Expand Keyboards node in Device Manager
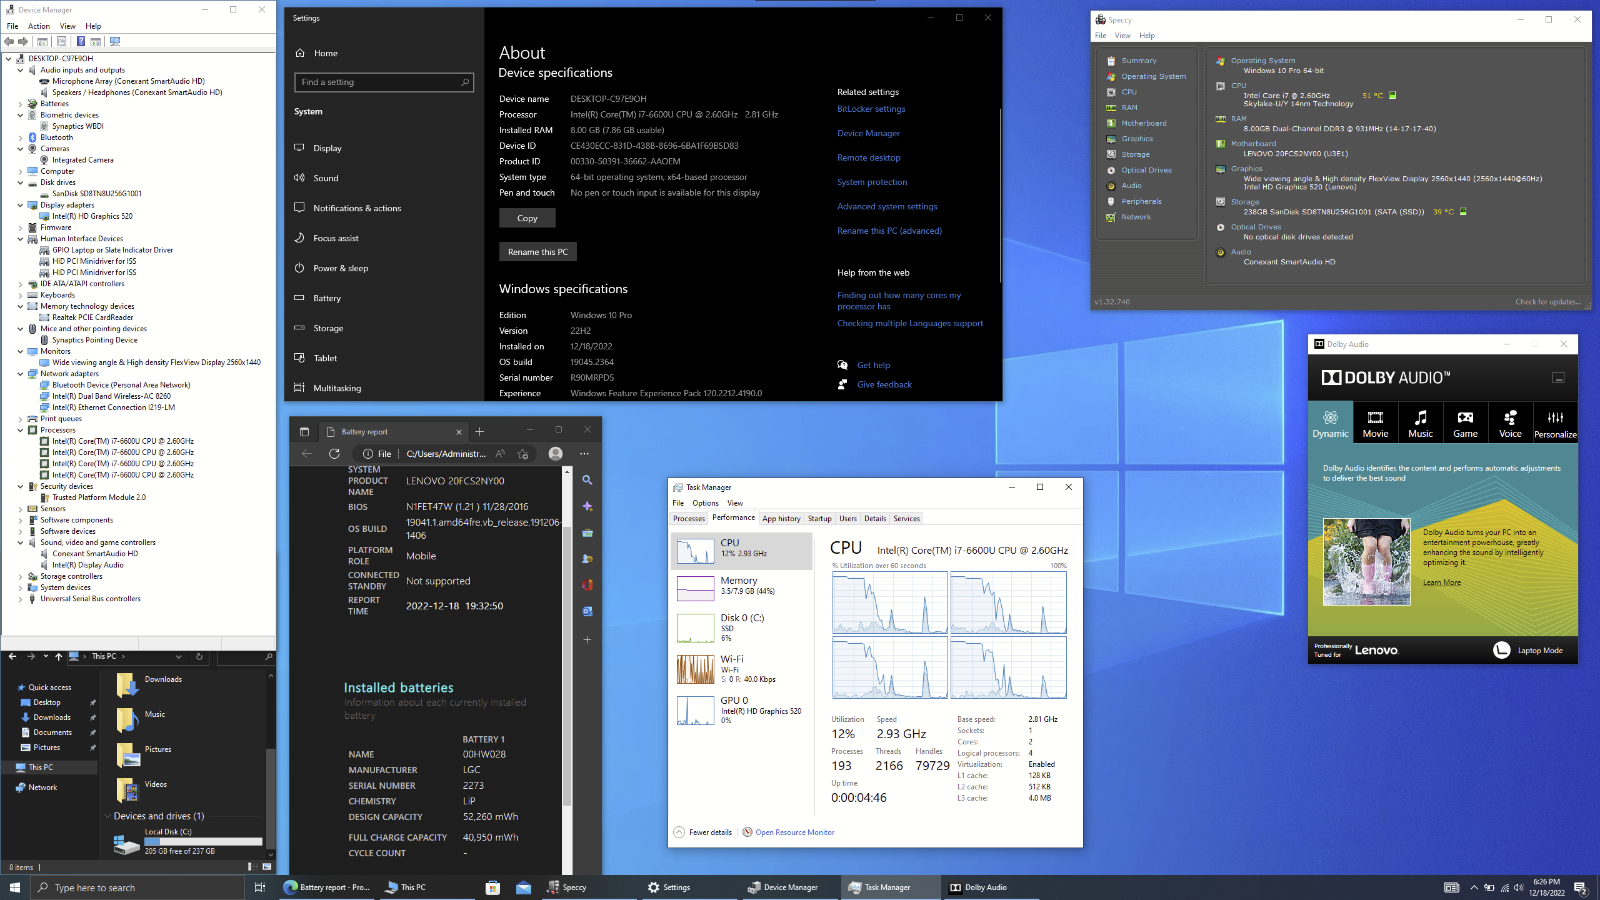The image size is (1600, 900). tap(20, 295)
